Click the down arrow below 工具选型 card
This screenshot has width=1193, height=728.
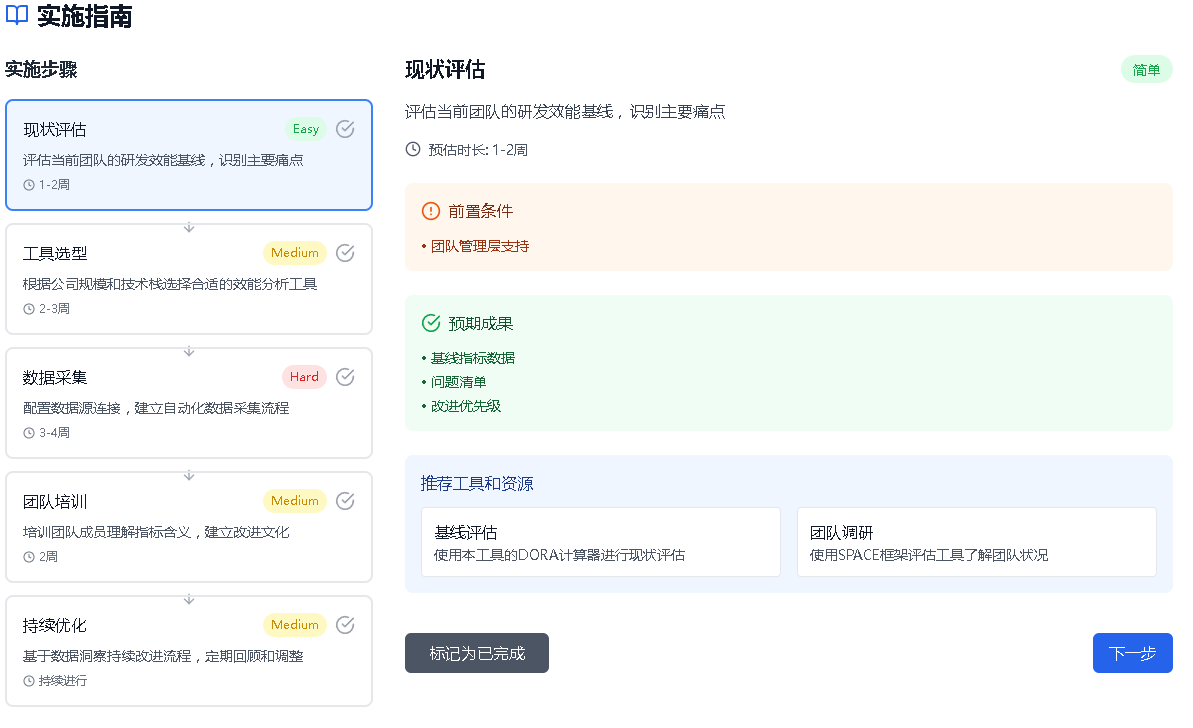point(189,351)
